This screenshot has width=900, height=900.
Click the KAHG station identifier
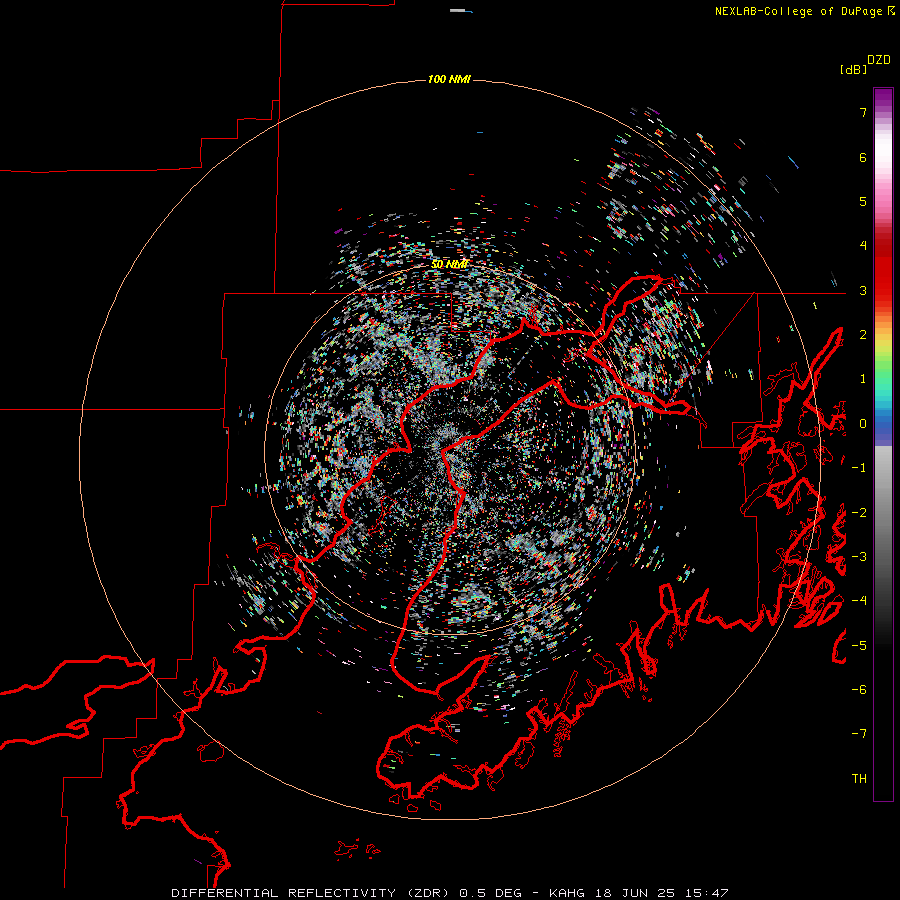tap(567, 893)
